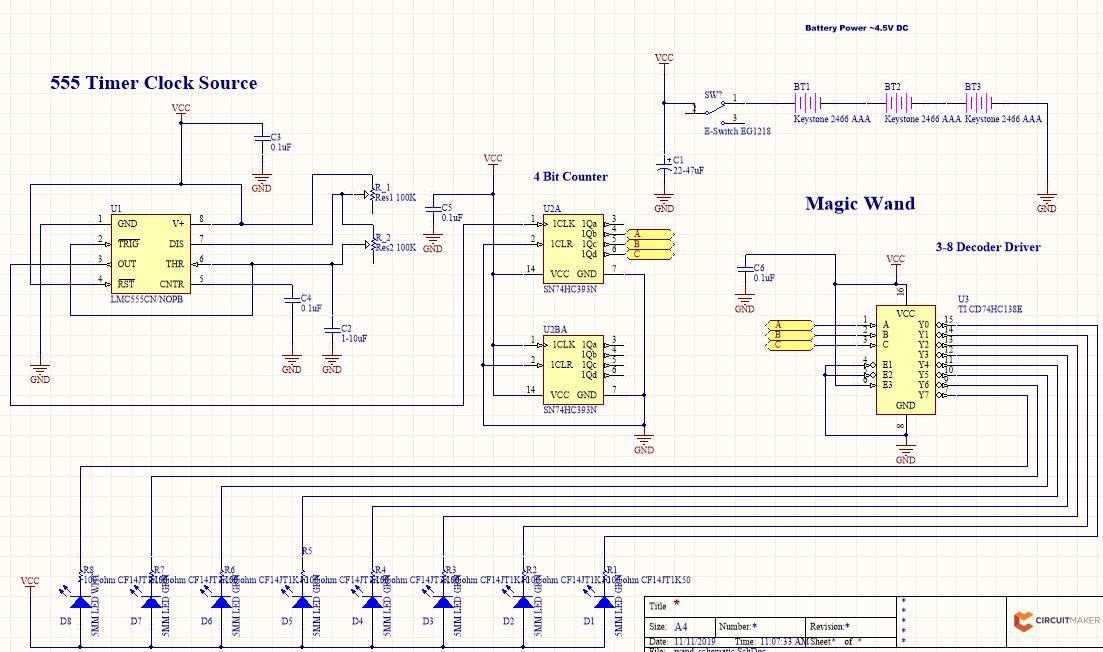Click capacitor C3 0.1uF symbol
The height and width of the screenshot is (652, 1103).
pos(261,141)
